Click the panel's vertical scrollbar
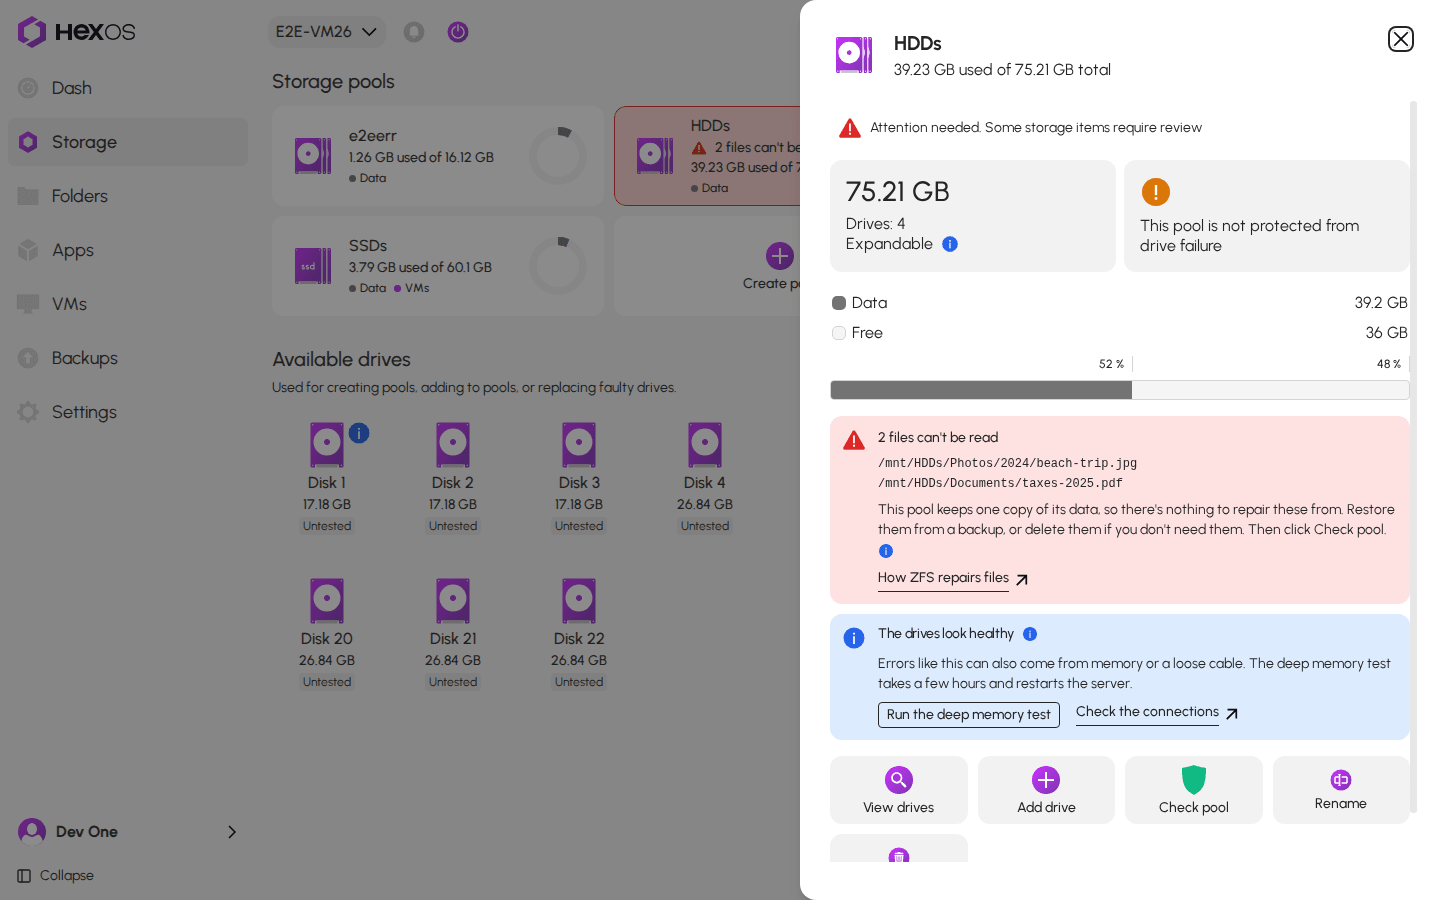The height and width of the screenshot is (900, 1440). pos(1413,456)
